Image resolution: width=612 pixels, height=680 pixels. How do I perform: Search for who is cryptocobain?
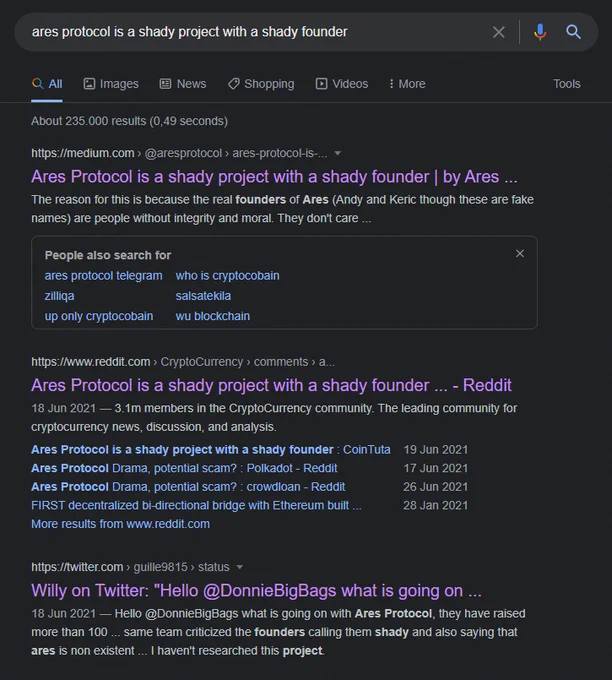(x=227, y=276)
